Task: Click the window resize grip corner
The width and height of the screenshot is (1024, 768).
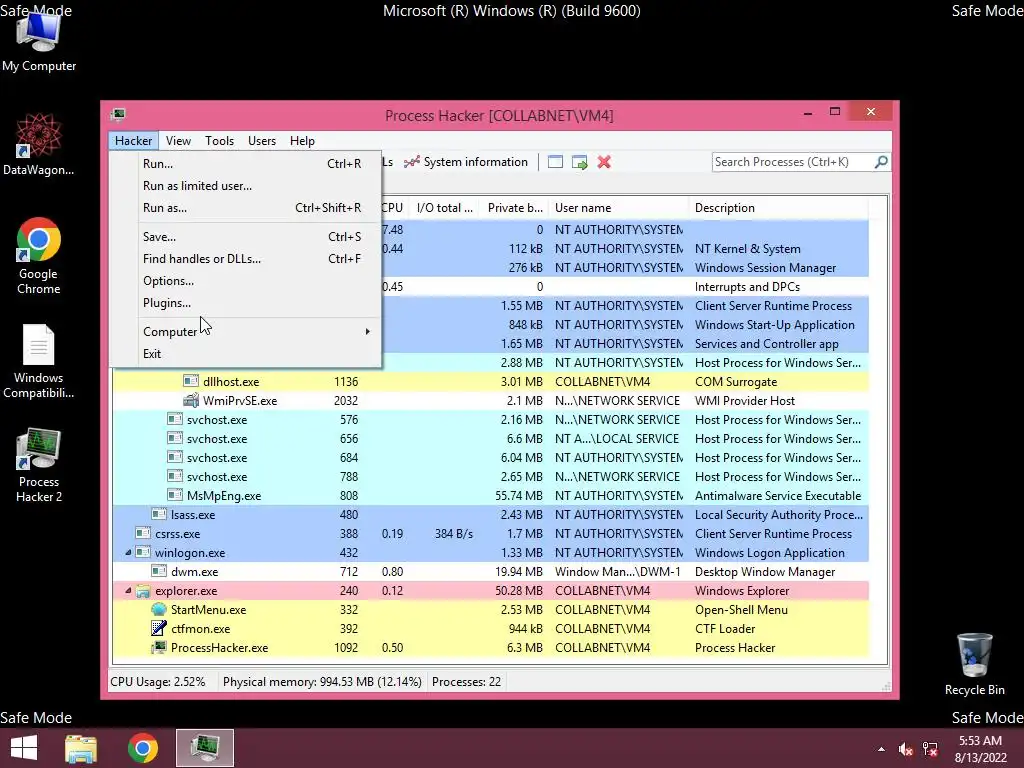Action: tap(886, 686)
